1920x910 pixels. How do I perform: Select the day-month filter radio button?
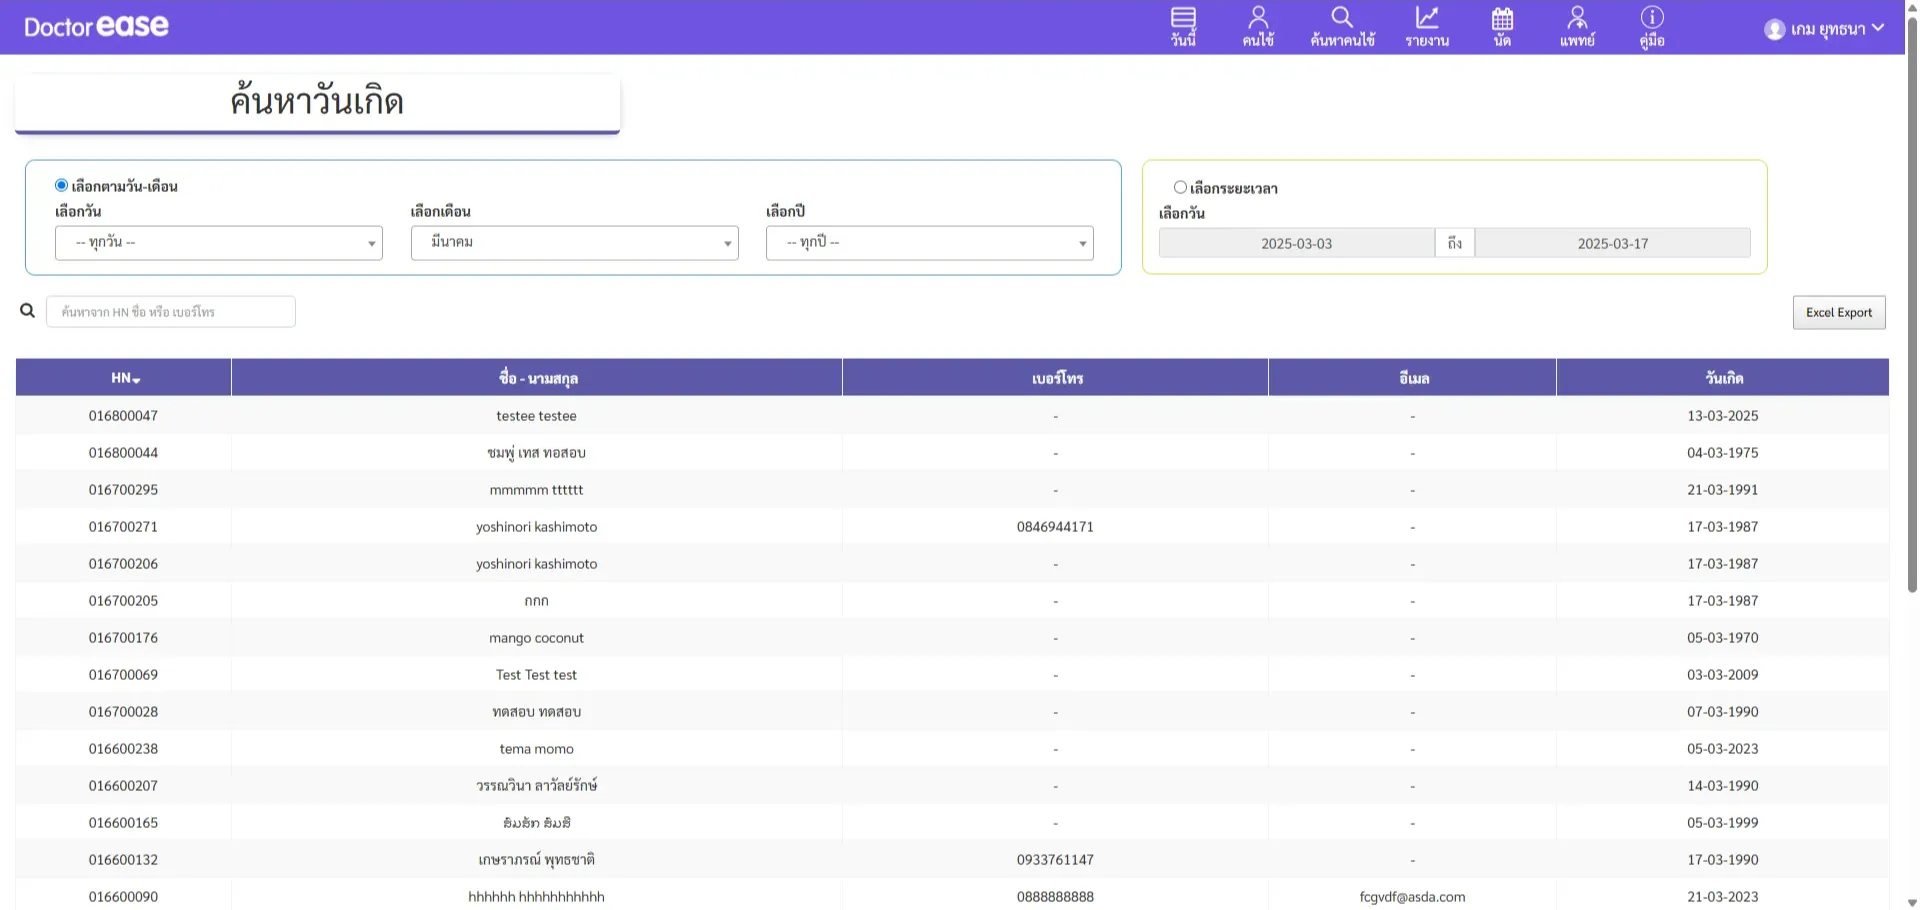62,185
